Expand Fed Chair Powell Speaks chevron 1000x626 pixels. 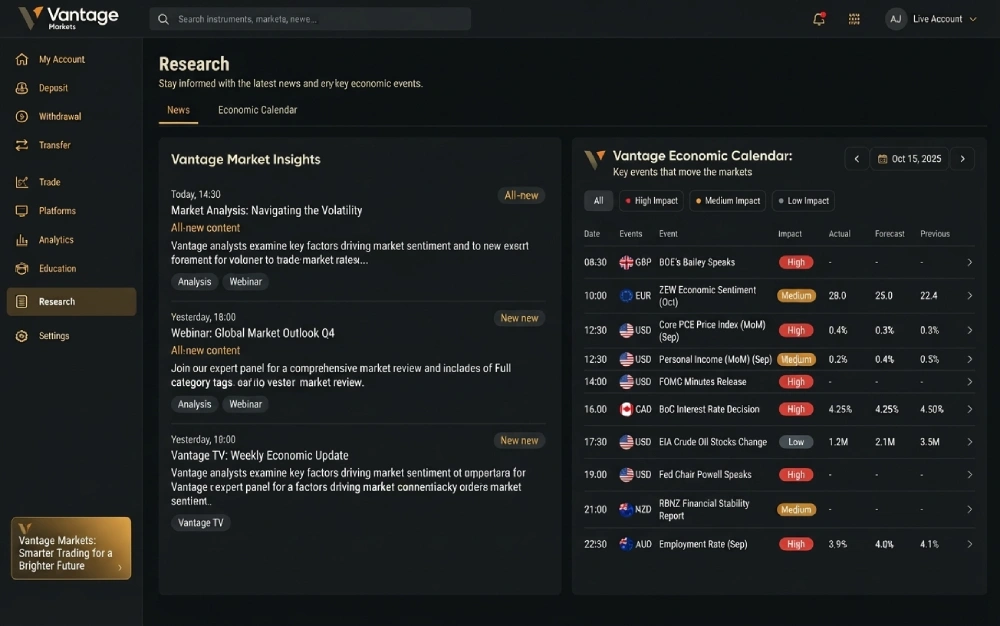tap(969, 475)
